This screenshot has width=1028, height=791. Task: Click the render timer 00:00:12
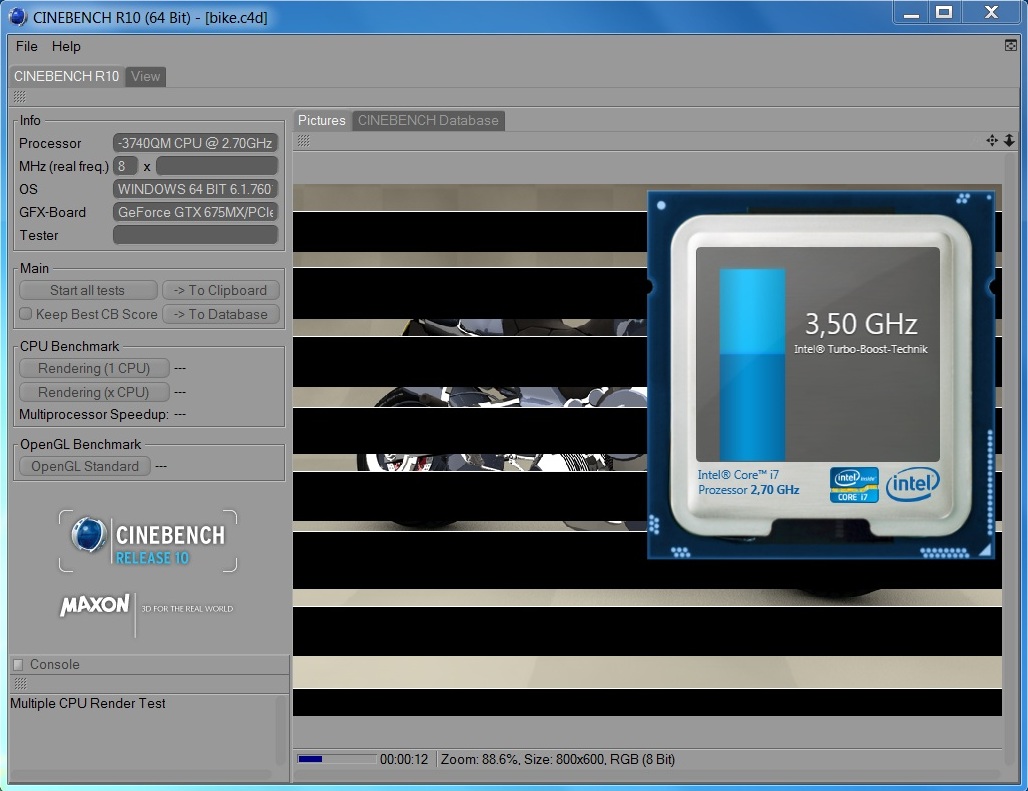404,760
